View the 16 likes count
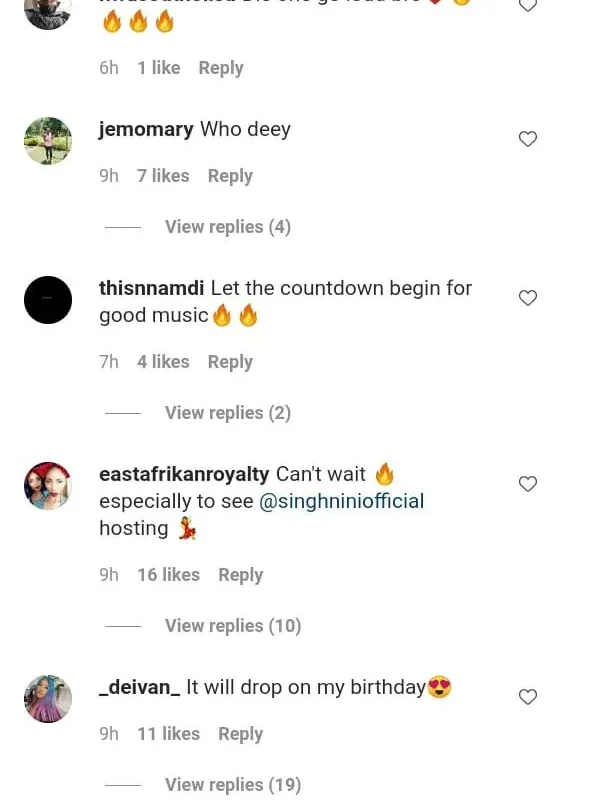 pyautogui.click(x=168, y=575)
